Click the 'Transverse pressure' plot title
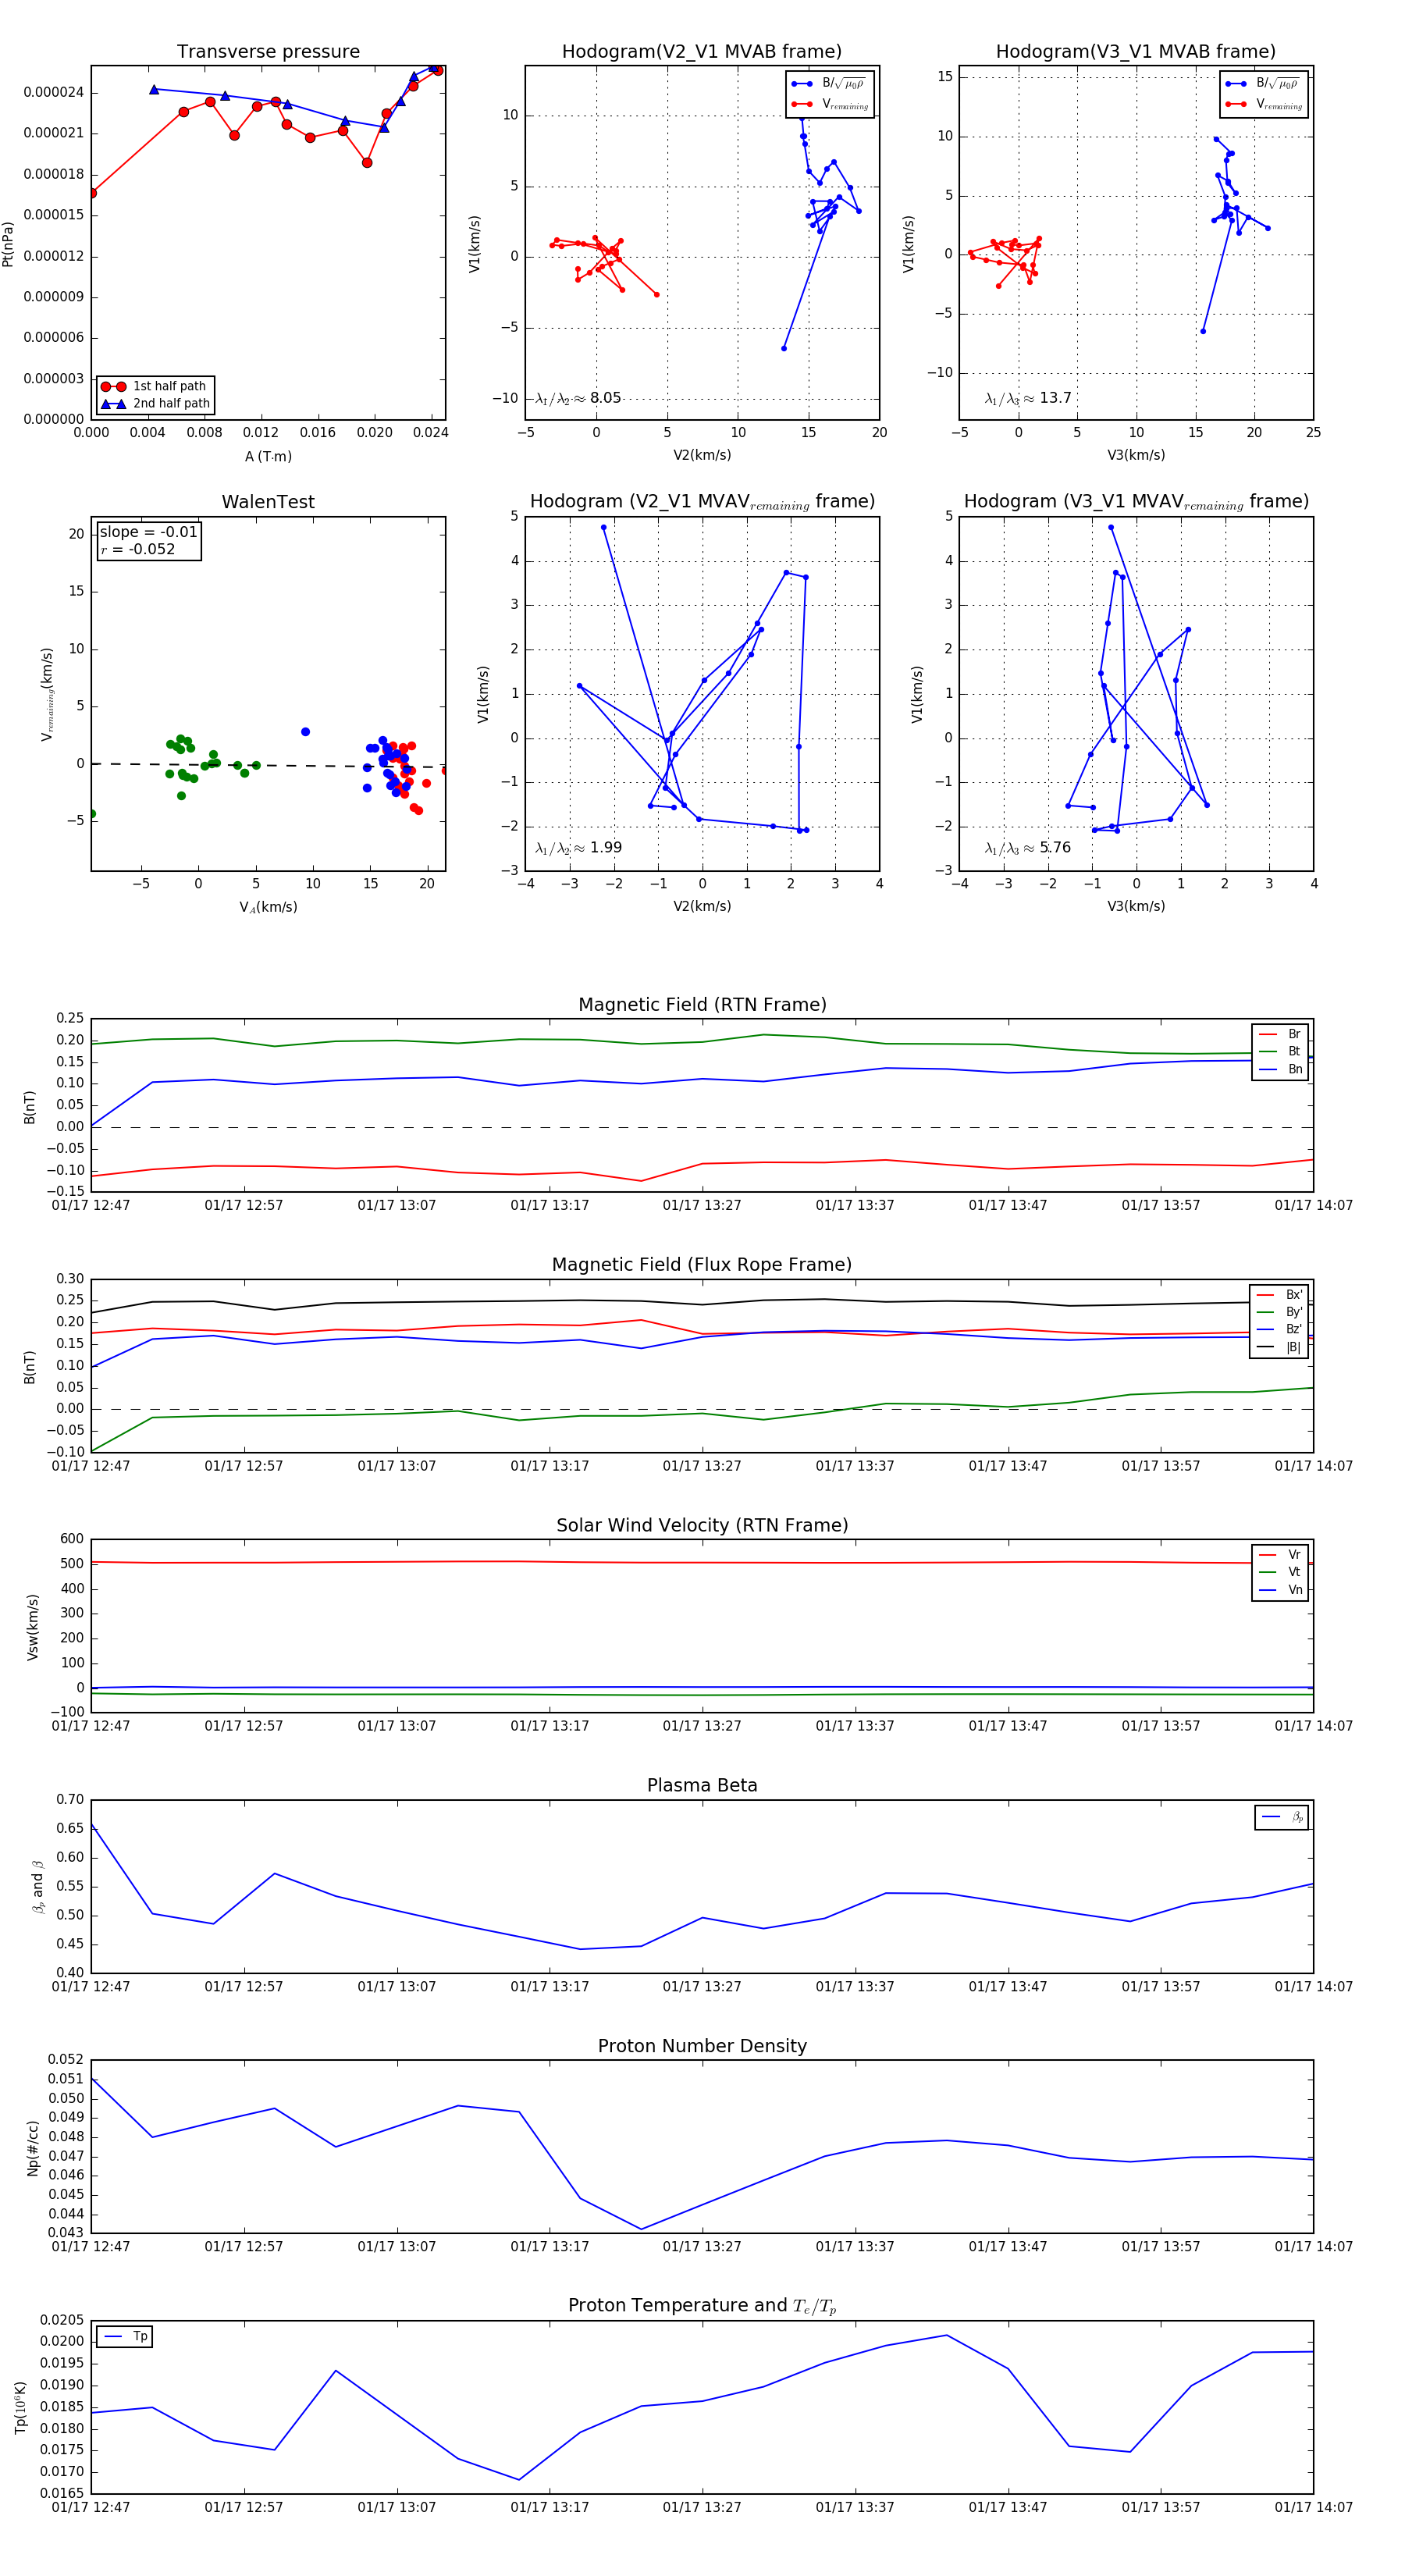The width and height of the screenshot is (1405, 2576). tap(268, 52)
